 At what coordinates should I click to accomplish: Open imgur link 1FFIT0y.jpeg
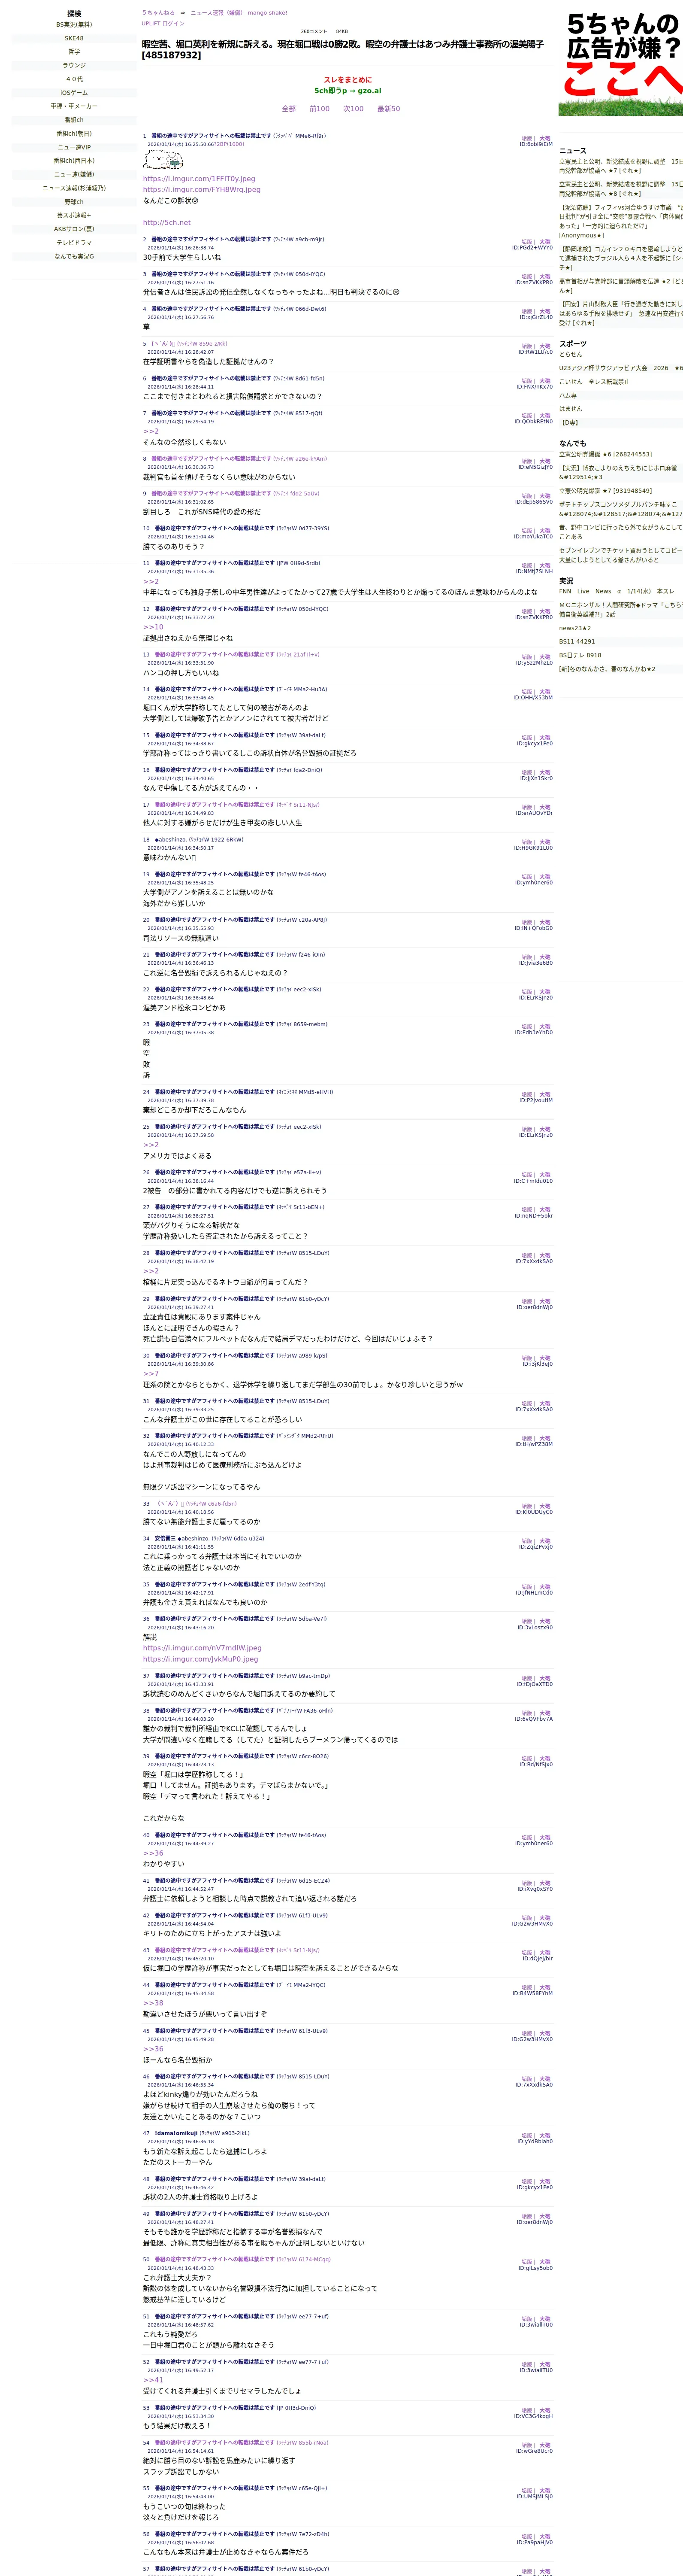coord(199,179)
